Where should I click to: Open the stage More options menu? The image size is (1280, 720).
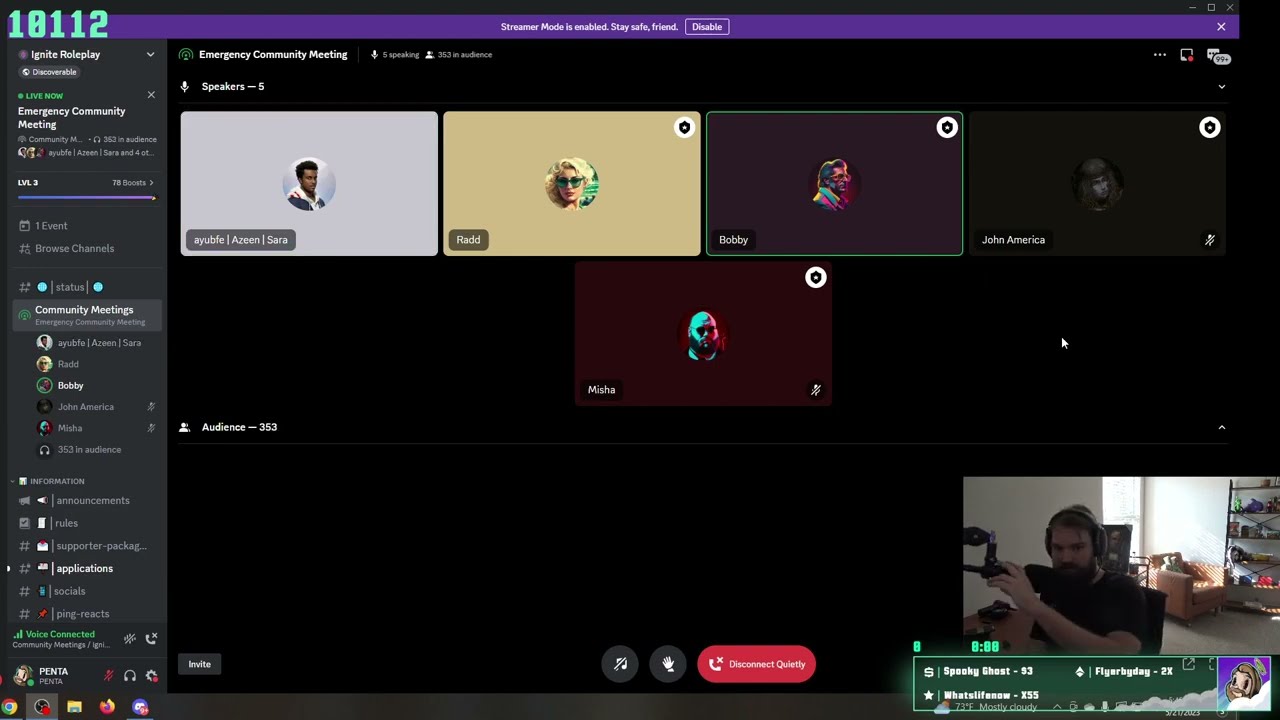pos(1160,55)
